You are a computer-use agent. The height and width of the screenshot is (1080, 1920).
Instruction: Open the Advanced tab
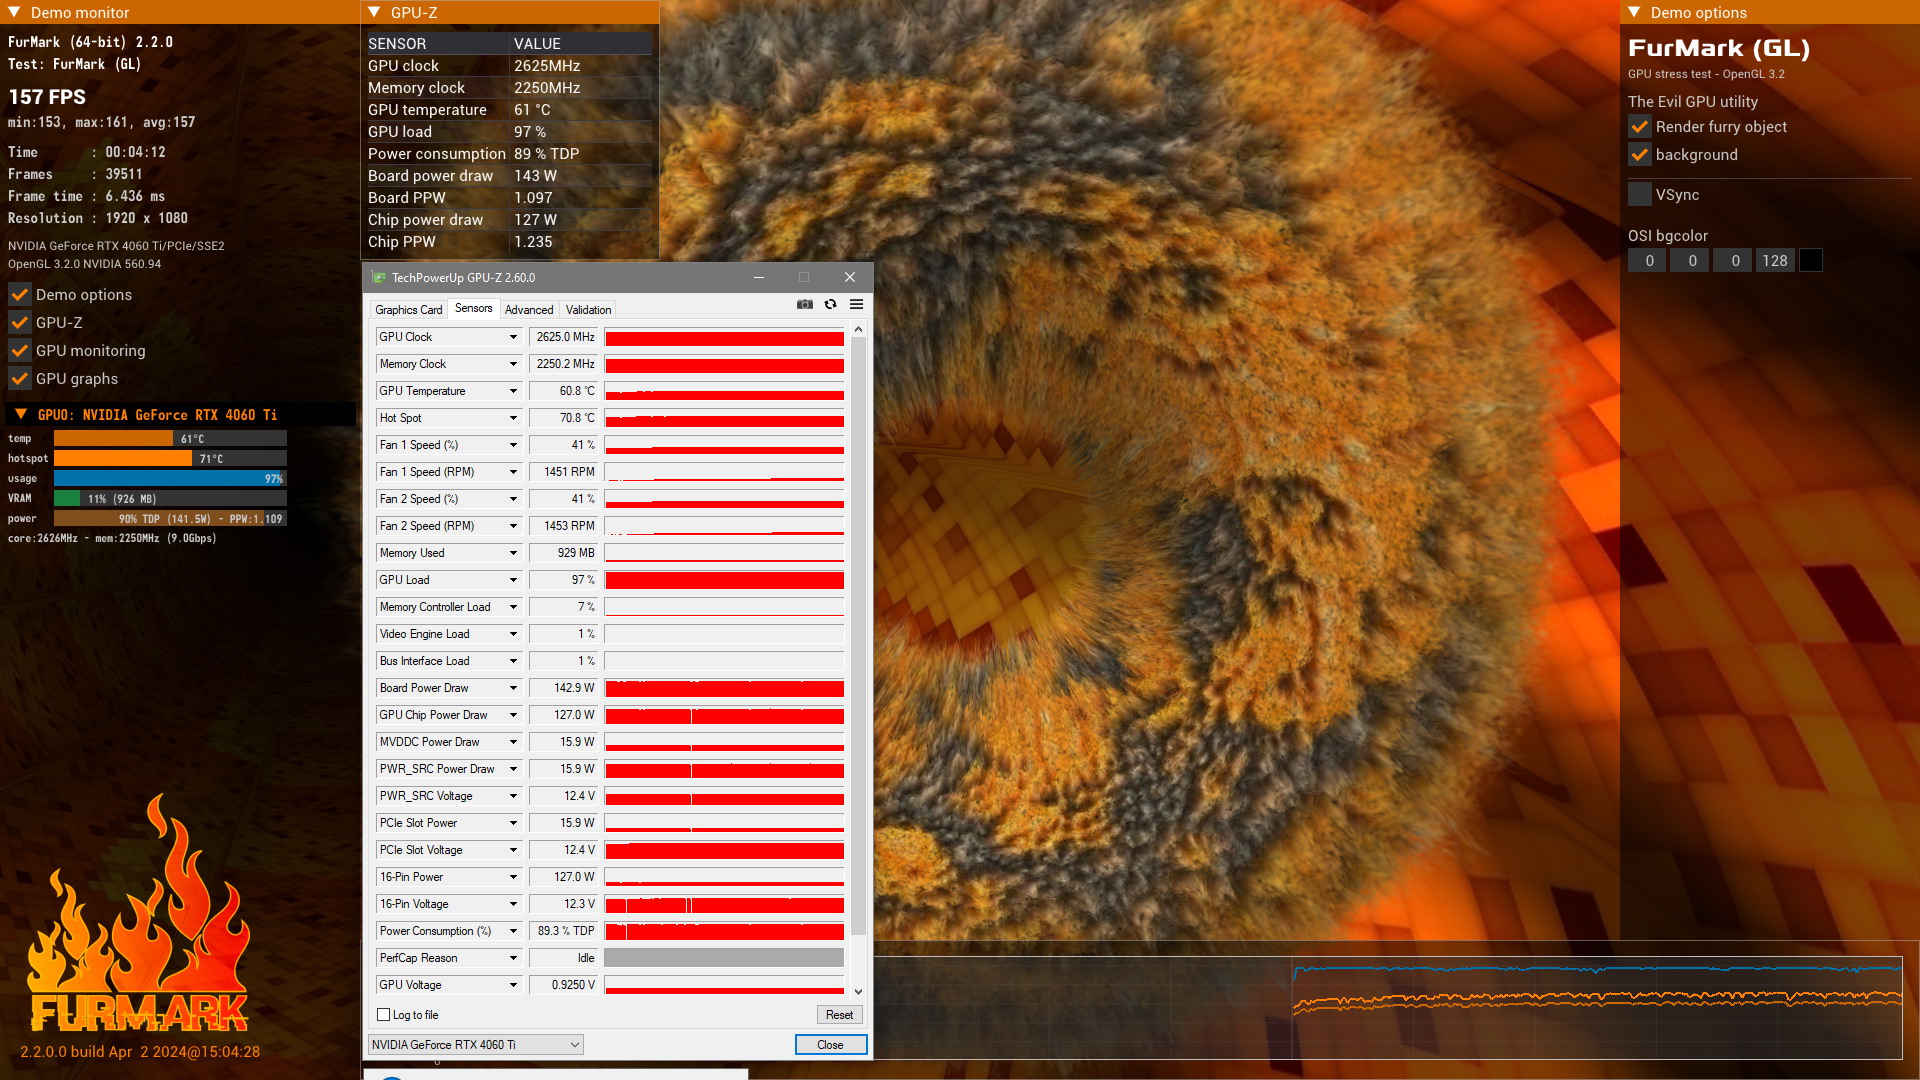529,310
